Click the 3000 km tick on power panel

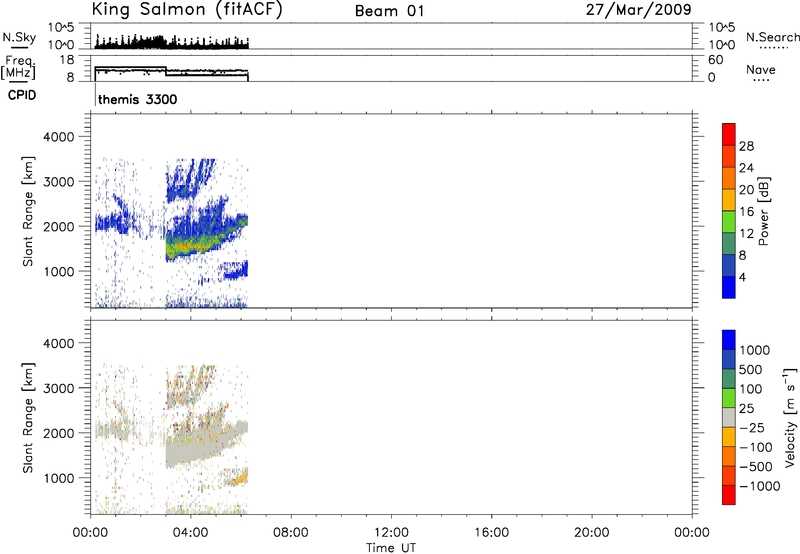click(58, 182)
